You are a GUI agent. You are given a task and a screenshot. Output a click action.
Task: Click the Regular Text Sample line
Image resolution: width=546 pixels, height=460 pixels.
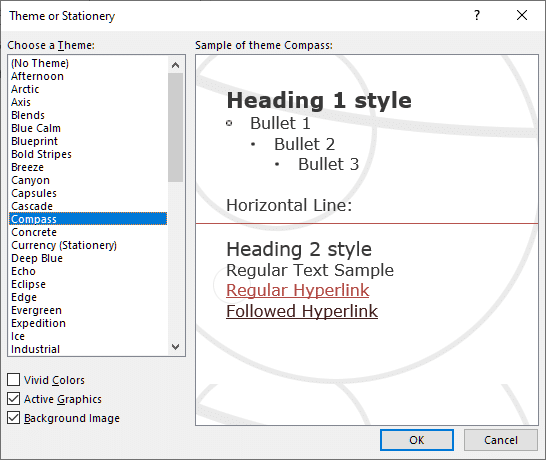310,270
